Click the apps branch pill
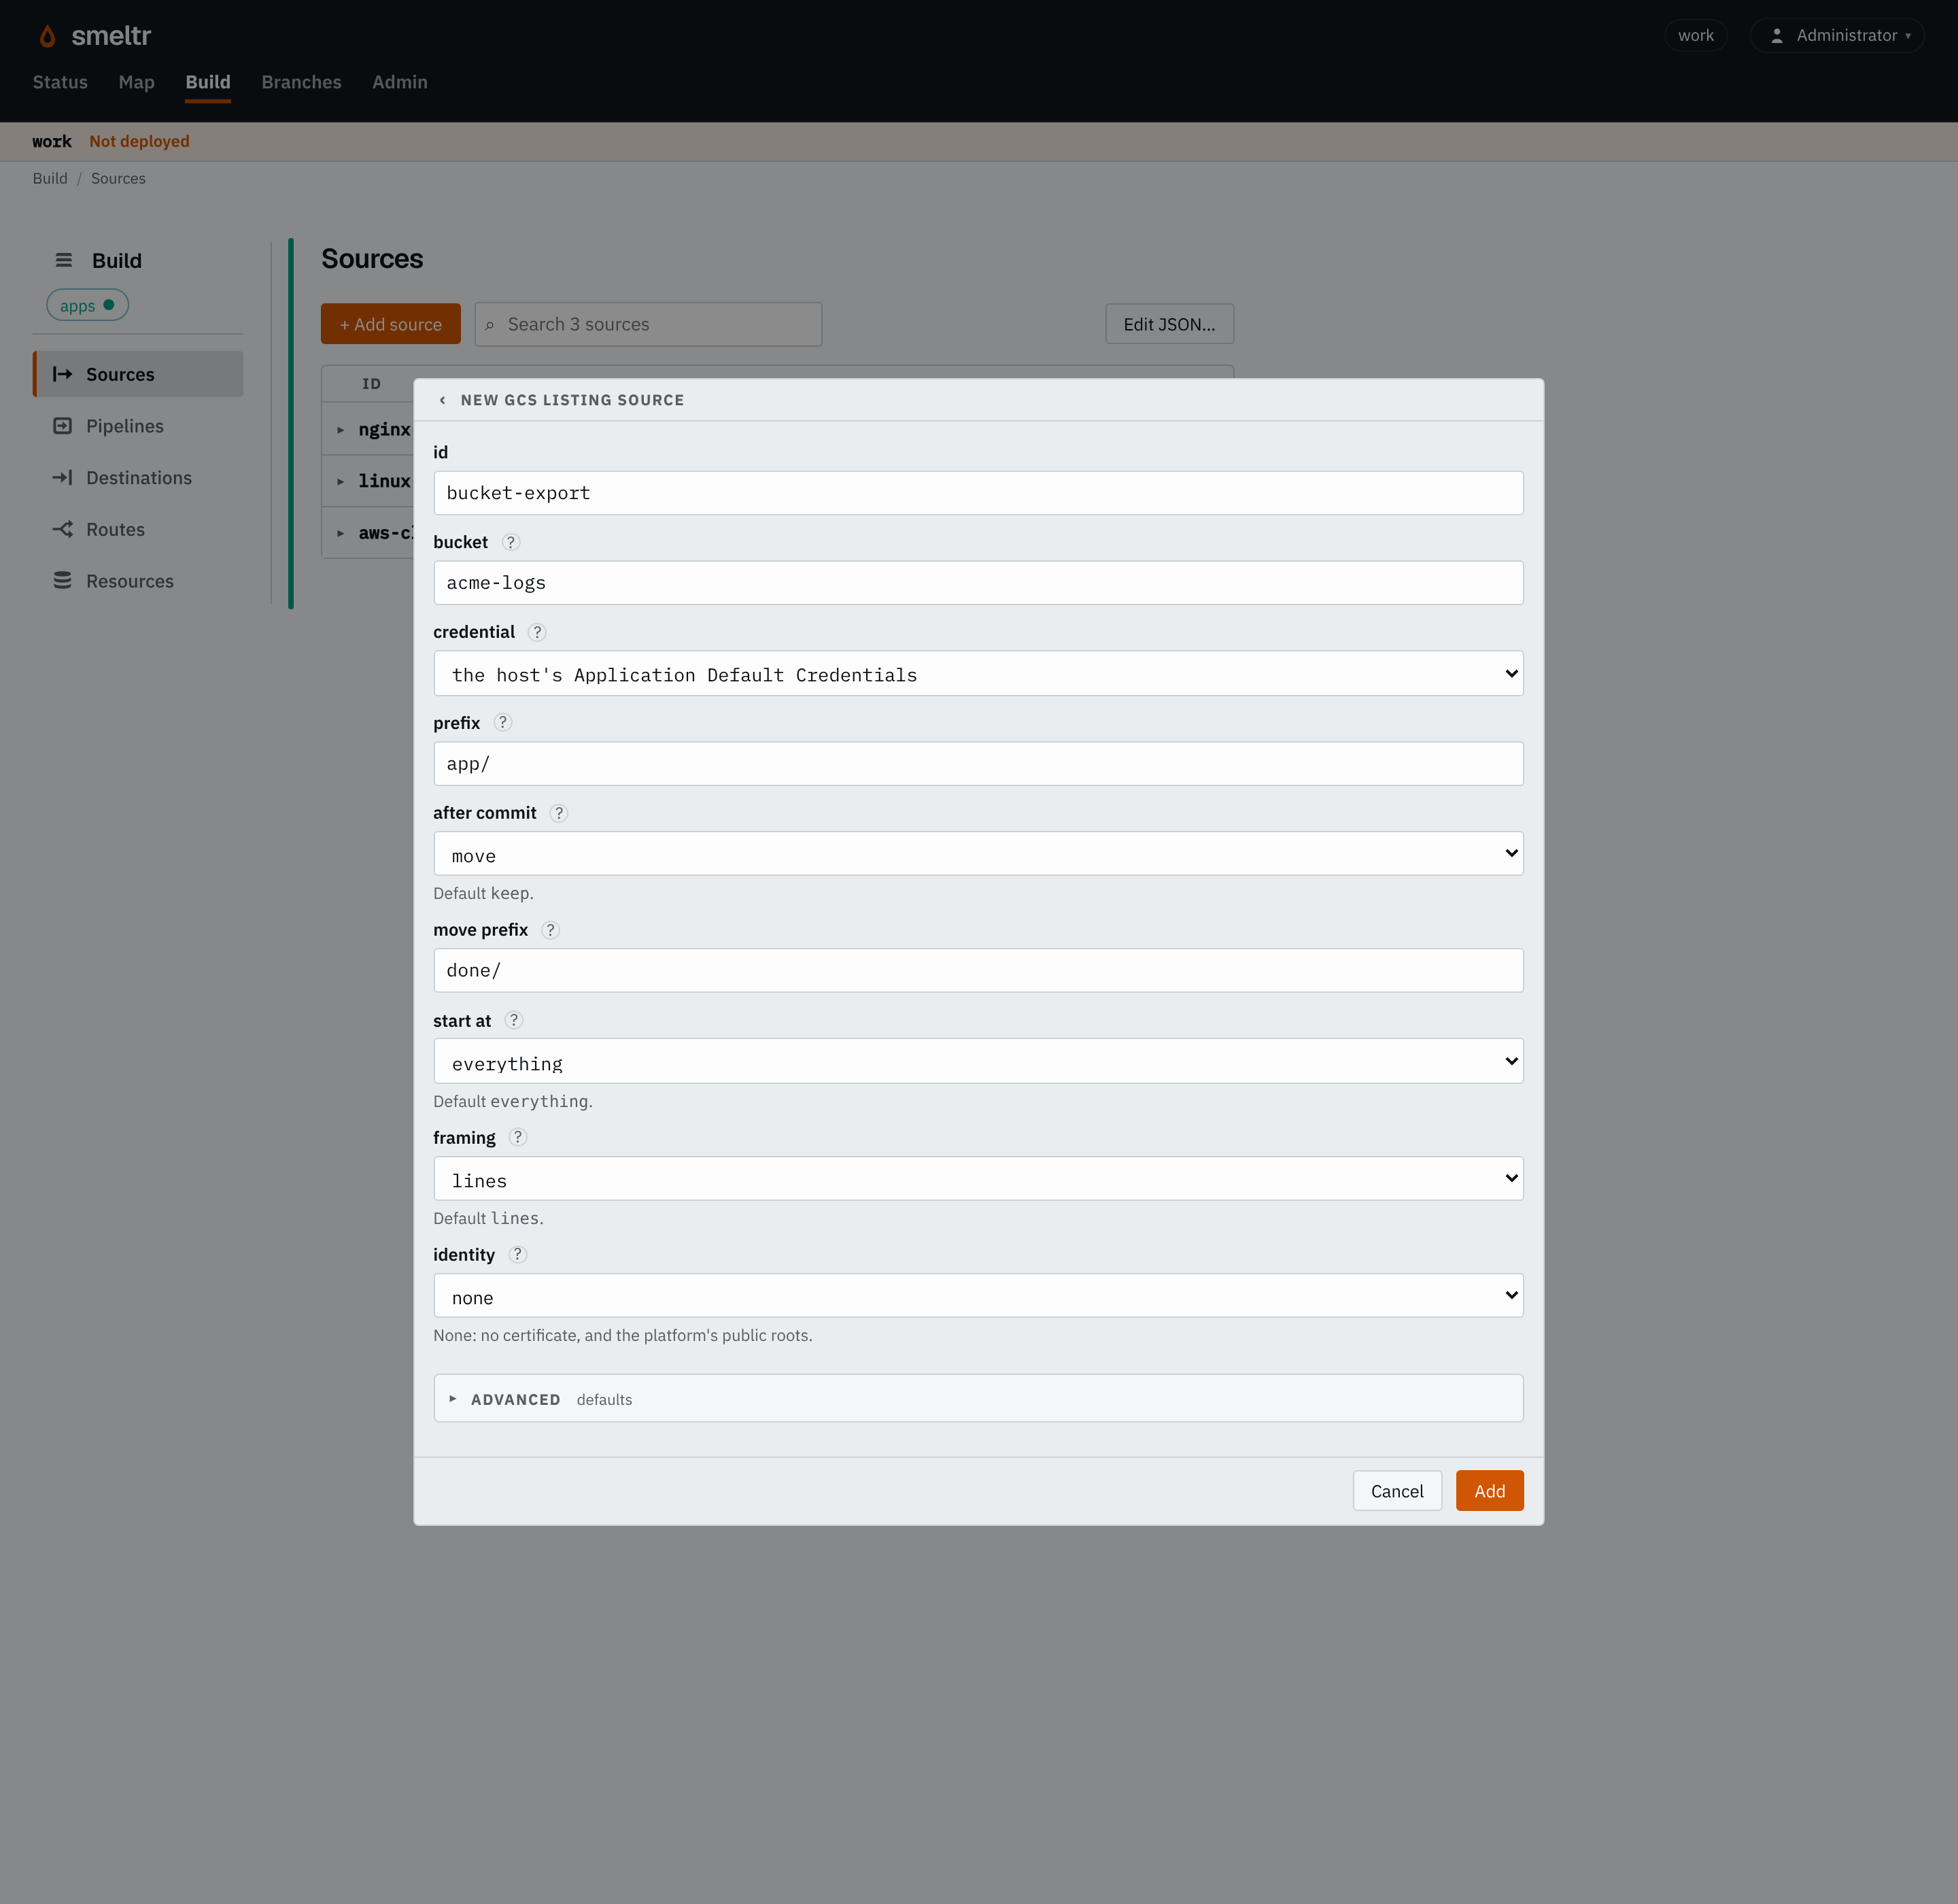The image size is (1958, 1904). pyautogui.click(x=88, y=305)
